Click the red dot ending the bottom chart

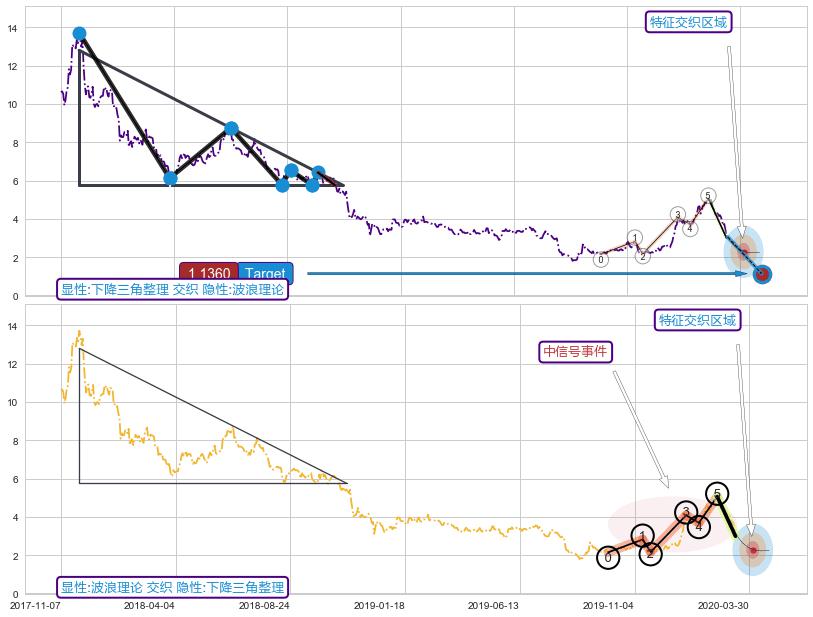coord(753,550)
